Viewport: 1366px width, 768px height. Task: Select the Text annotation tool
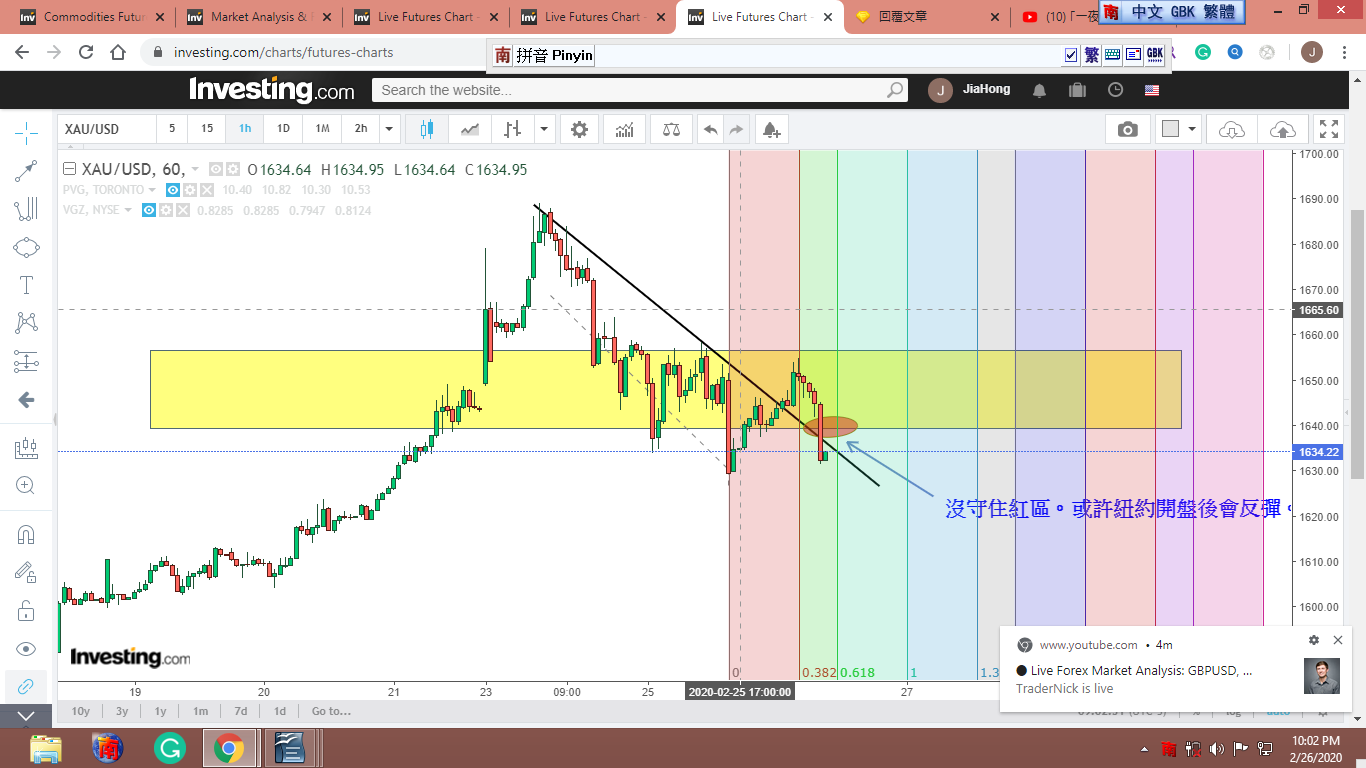pos(26,285)
